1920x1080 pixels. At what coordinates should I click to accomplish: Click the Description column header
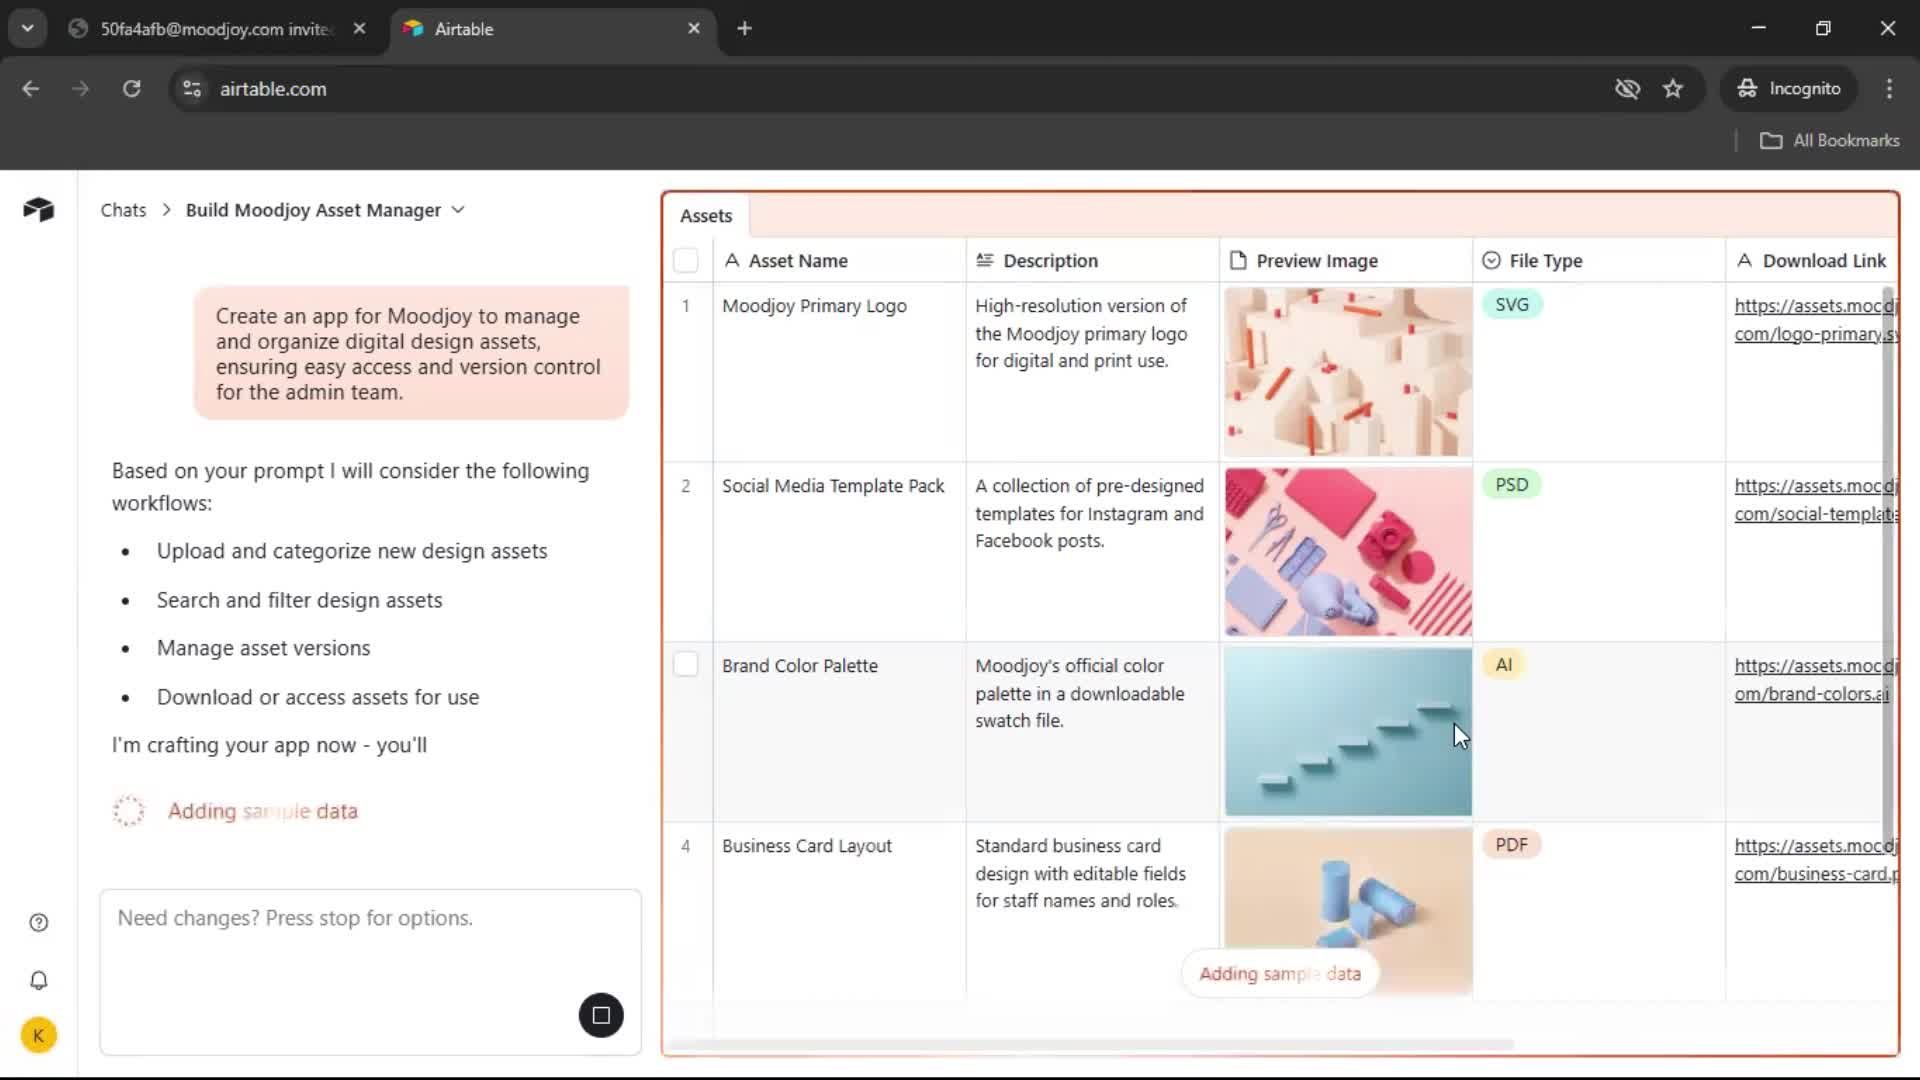pos(1092,261)
